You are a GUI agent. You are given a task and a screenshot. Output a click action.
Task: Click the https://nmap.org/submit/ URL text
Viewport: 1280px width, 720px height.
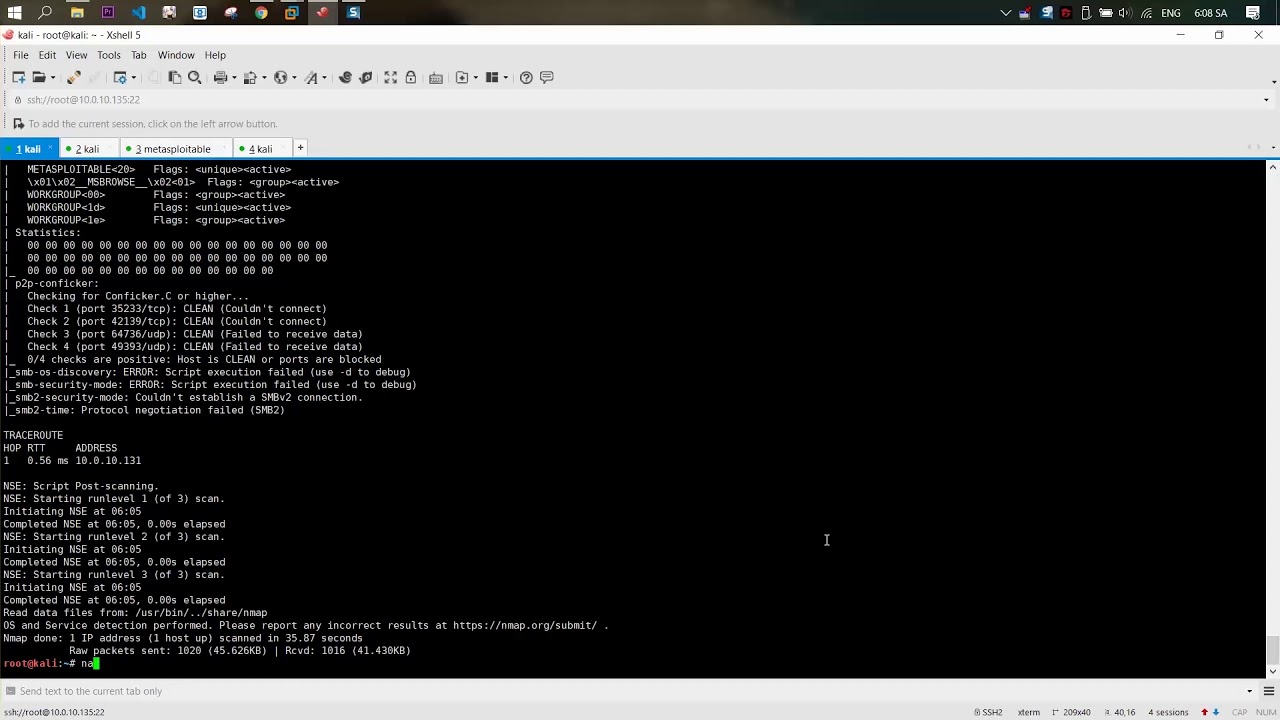click(525, 626)
